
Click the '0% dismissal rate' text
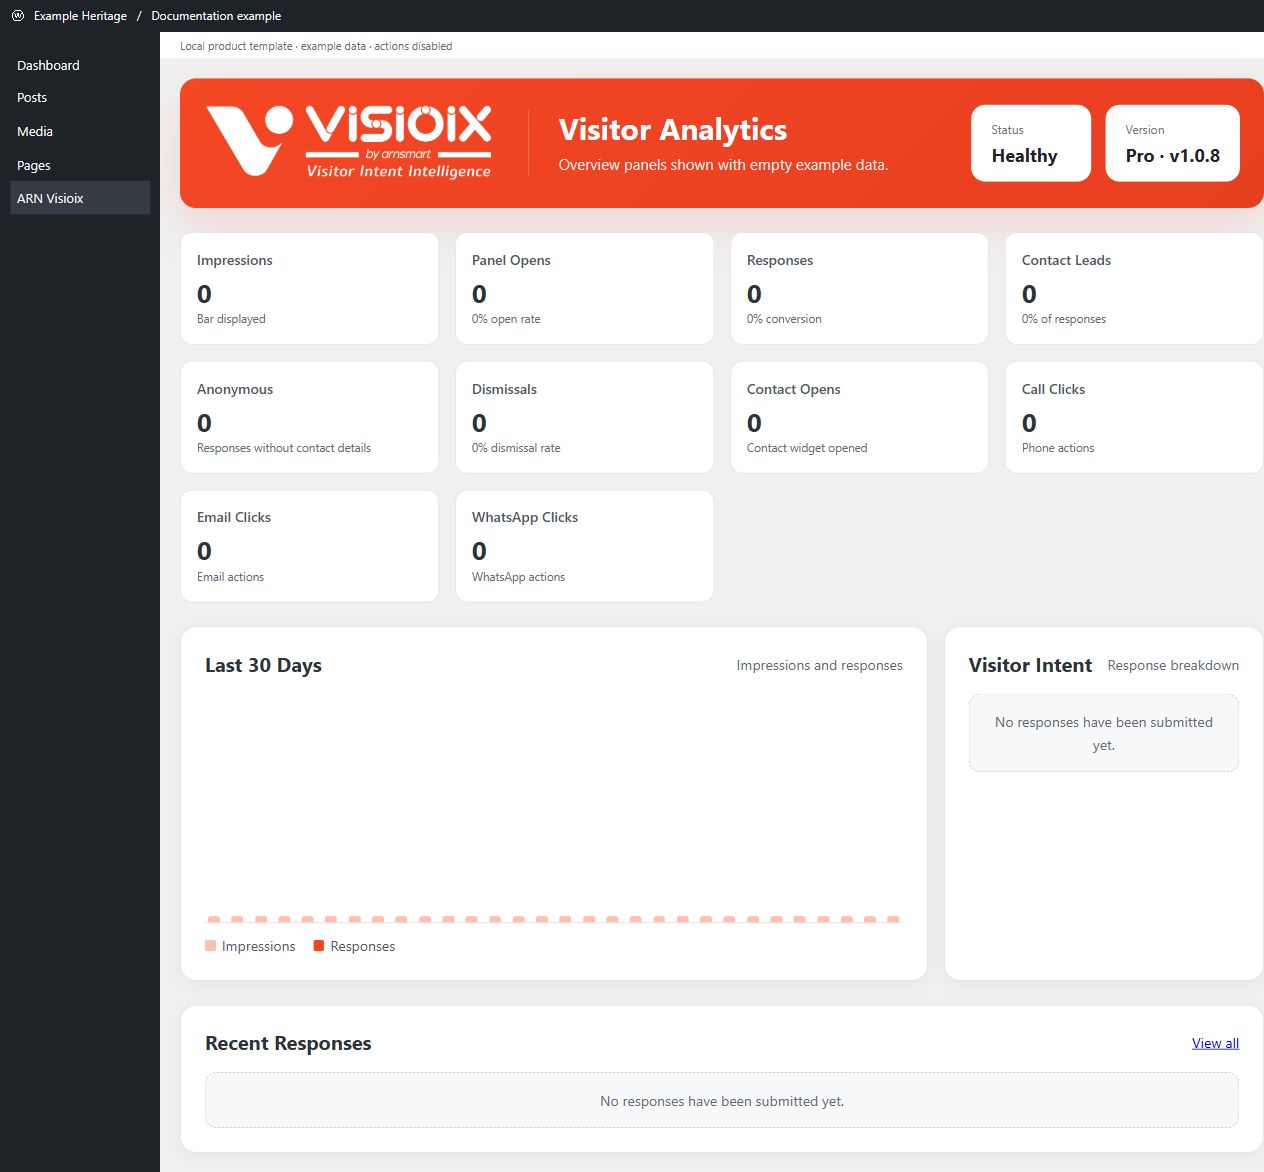tap(516, 448)
